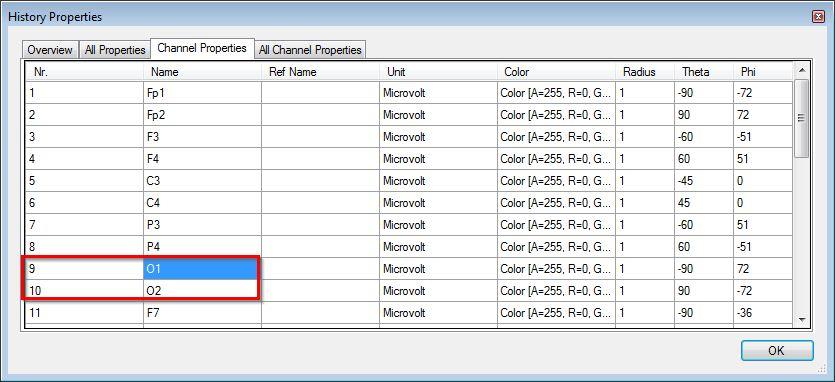This screenshot has height=382, width=835.
Task: Open the All Channel Properties tab
Action: 310,50
